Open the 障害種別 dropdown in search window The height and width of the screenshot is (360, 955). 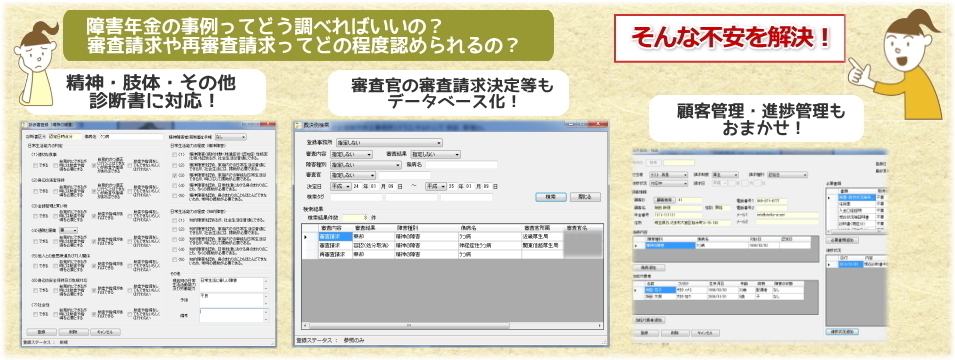[365, 164]
